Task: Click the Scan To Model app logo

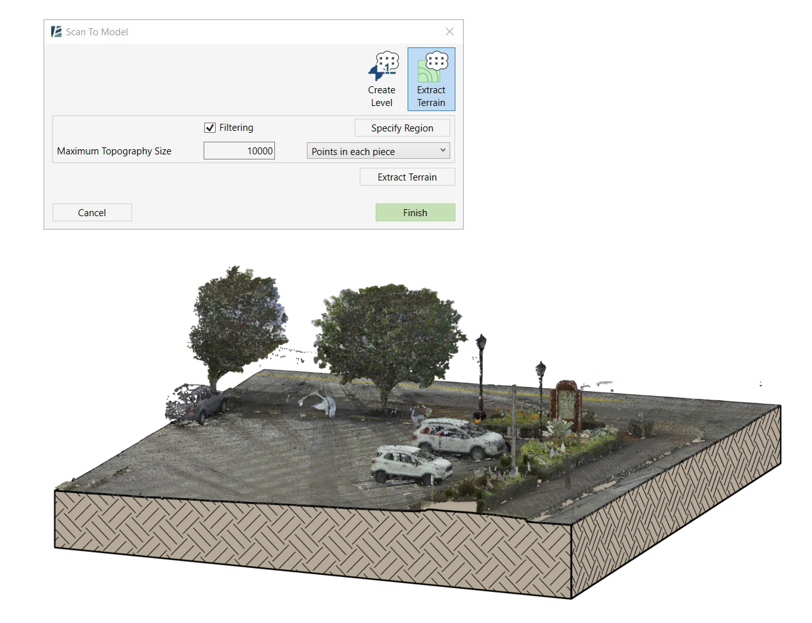Action: point(56,32)
